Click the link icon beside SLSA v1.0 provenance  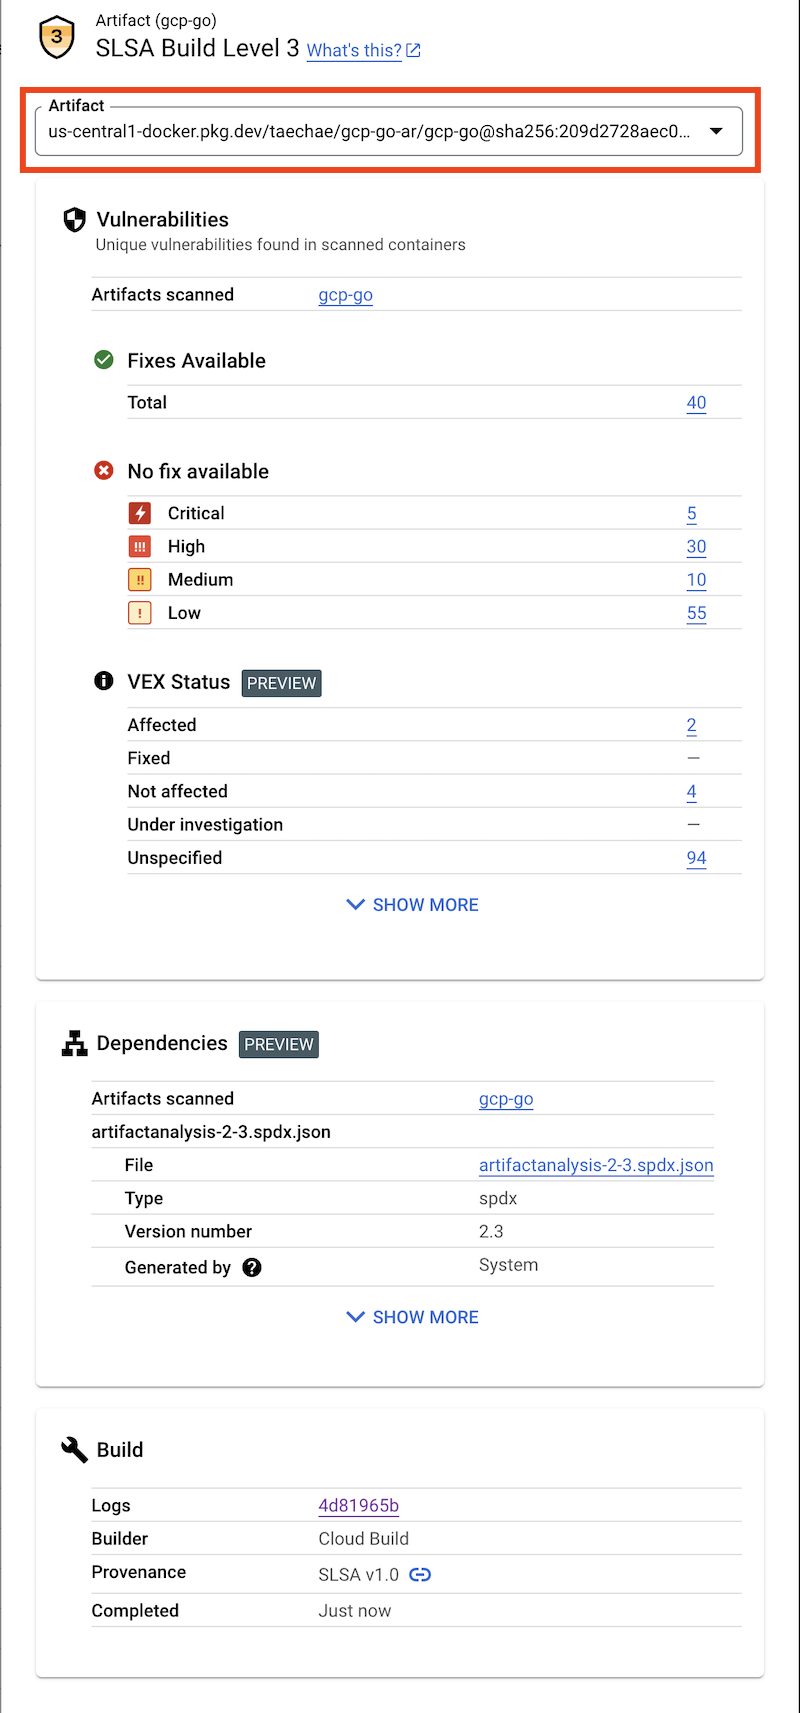419,1574
